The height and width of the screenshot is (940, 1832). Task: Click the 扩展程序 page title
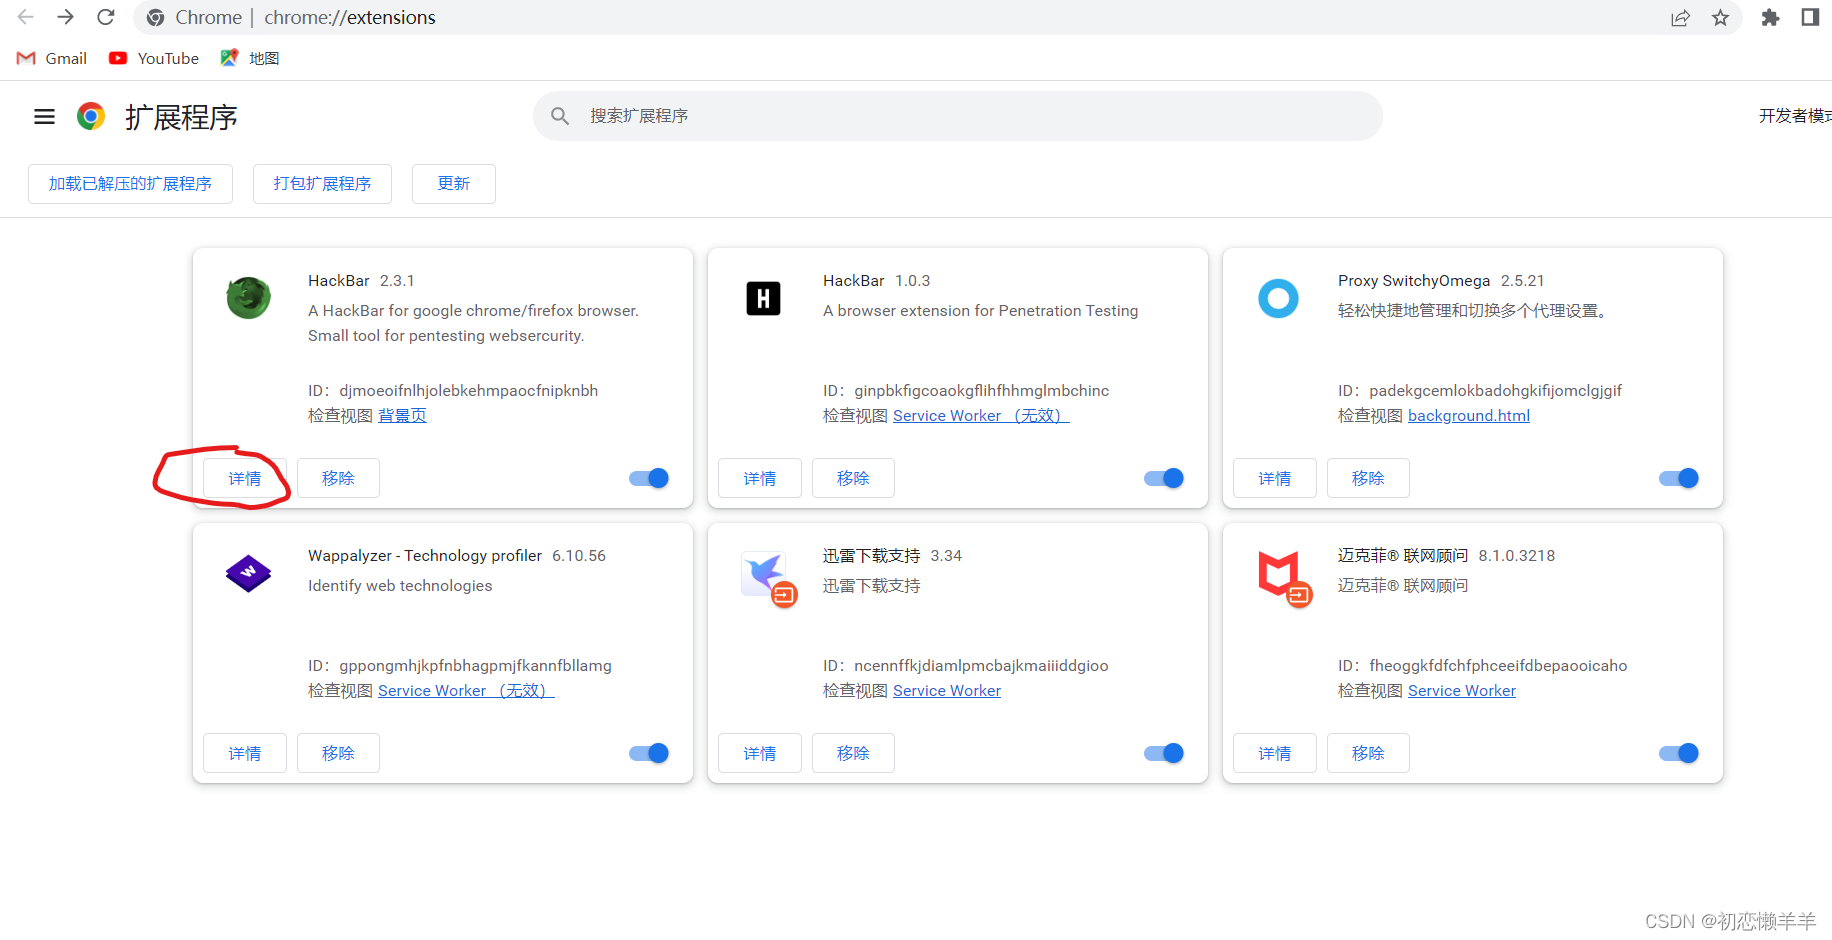click(181, 117)
